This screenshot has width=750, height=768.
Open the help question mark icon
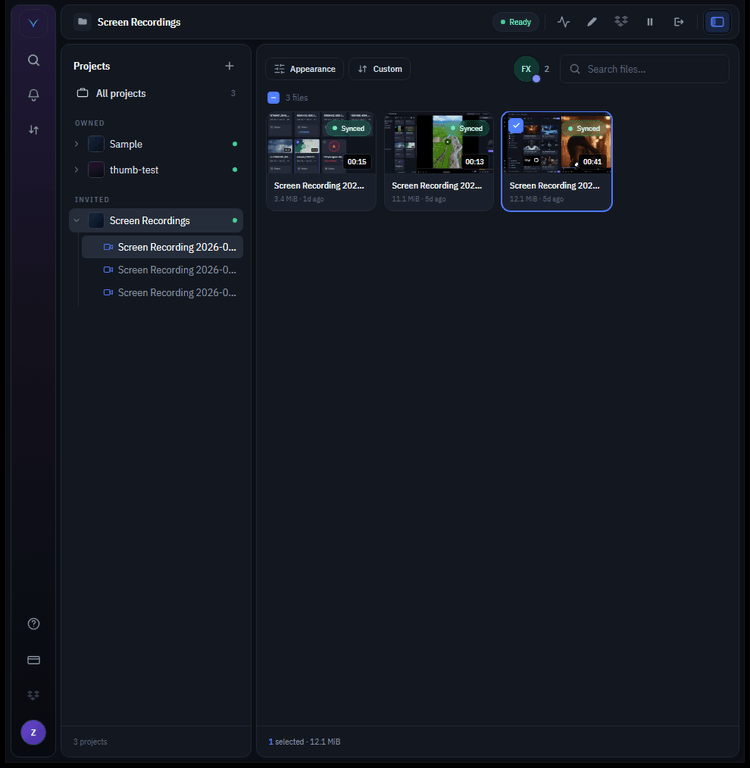click(33, 624)
